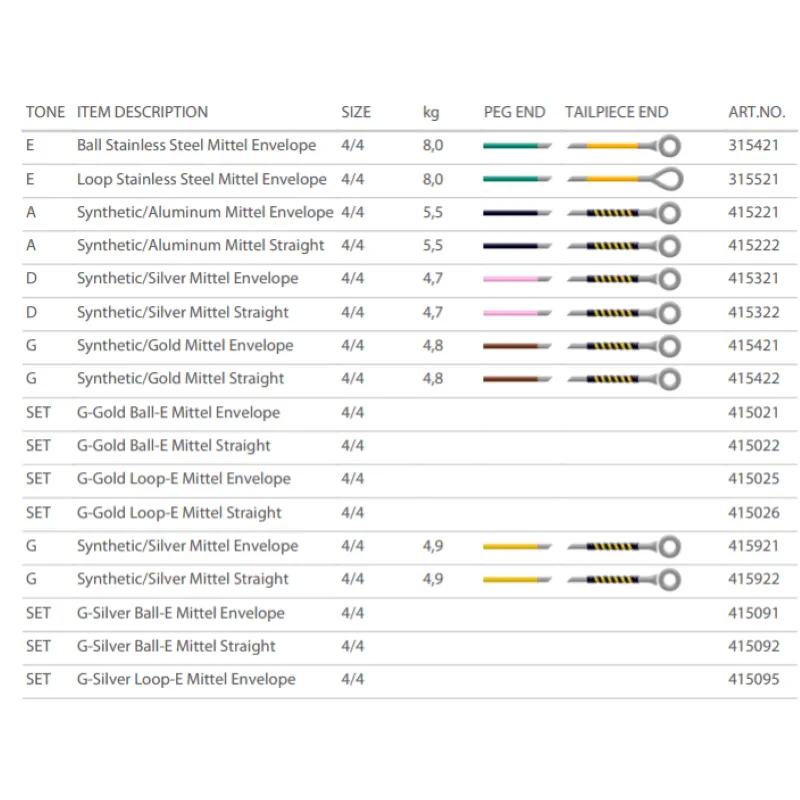Click article number 415095
800x800 pixels.
pyautogui.click(x=754, y=680)
